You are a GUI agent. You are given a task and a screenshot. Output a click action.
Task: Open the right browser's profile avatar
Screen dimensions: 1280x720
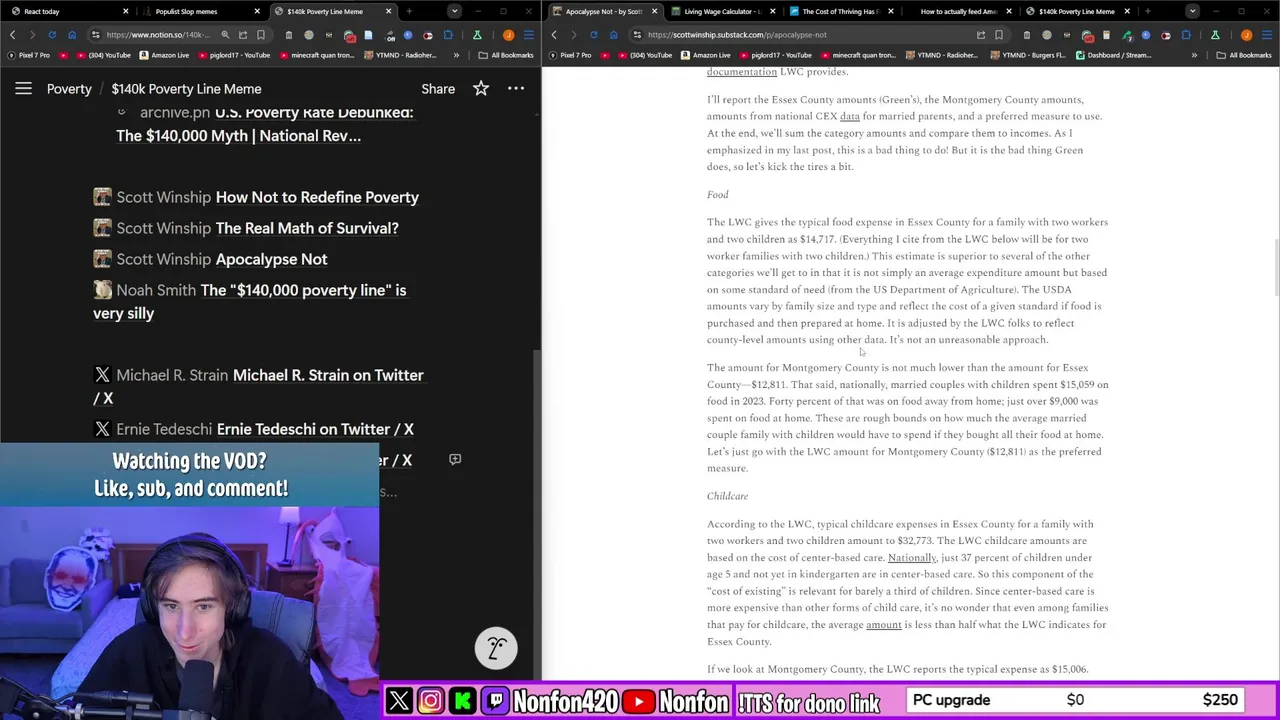coord(1246,34)
